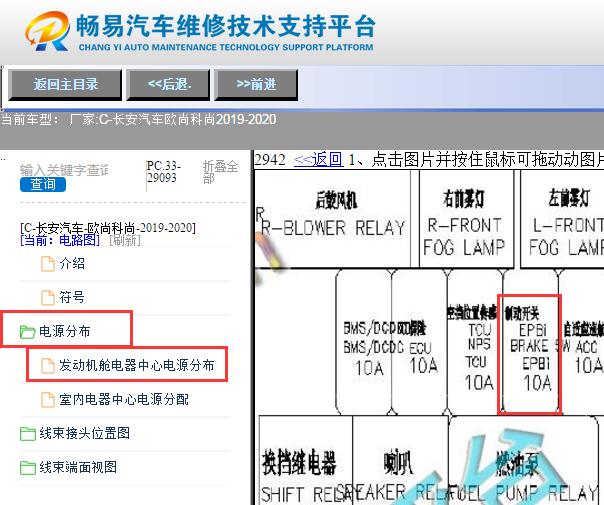604x505 pixels.
Task: Expand the 线束接头位置图 folder
Action: 84,433
